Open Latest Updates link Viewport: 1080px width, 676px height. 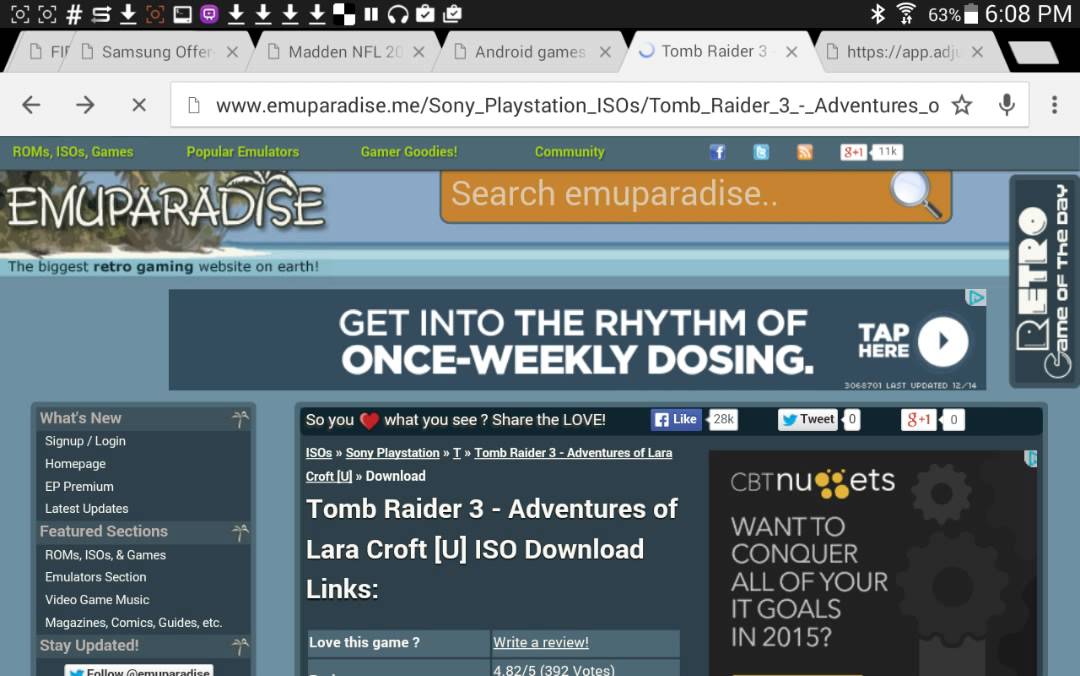(87, 509)
